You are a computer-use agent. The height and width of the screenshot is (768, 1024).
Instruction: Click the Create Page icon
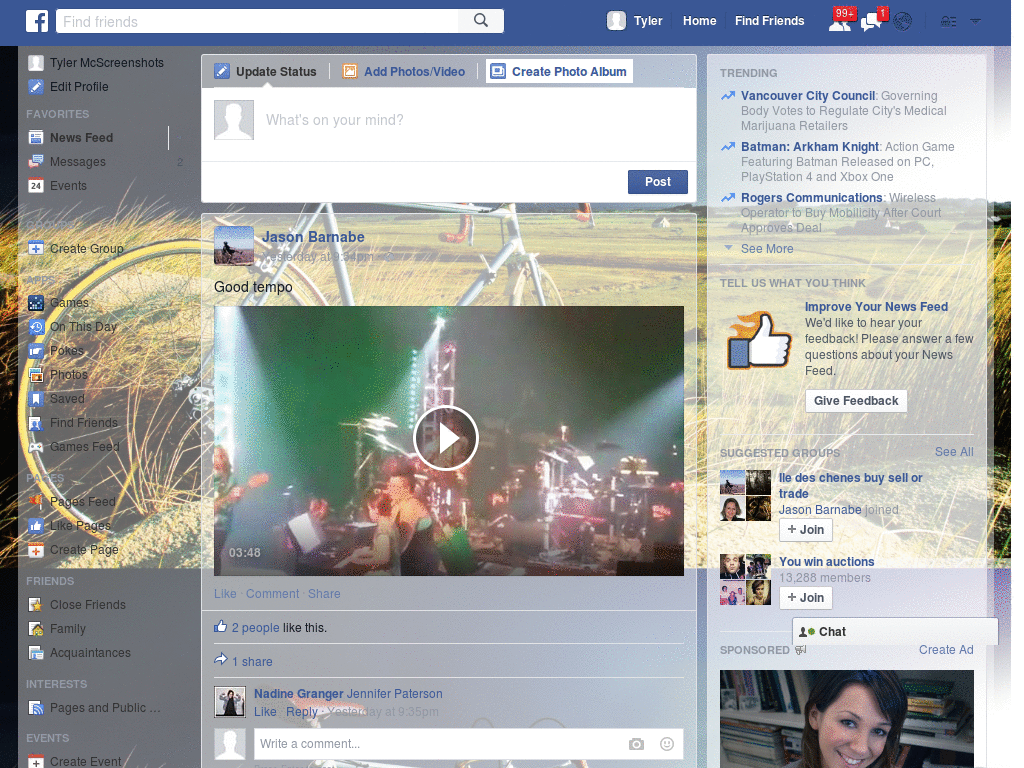pos(36,549)
